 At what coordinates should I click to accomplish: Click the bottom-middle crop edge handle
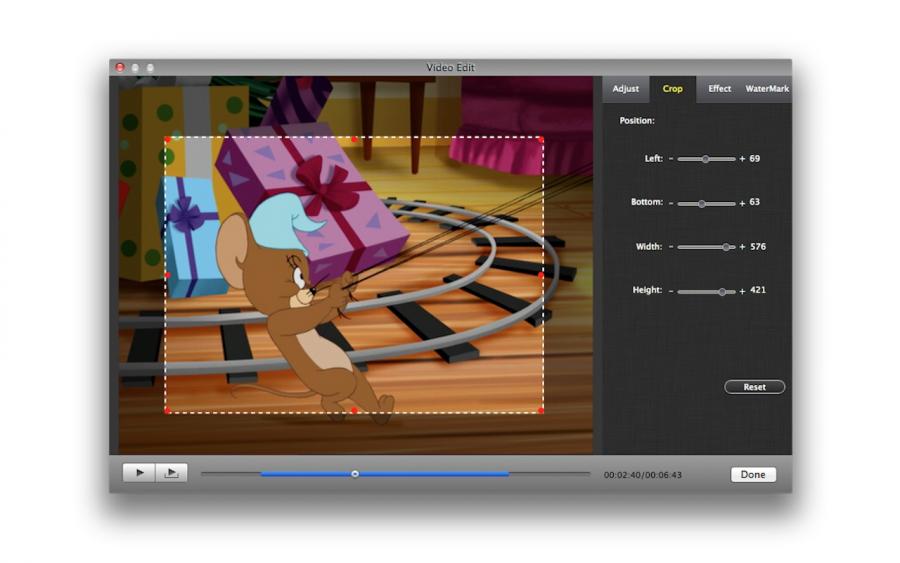click(355, 410)
